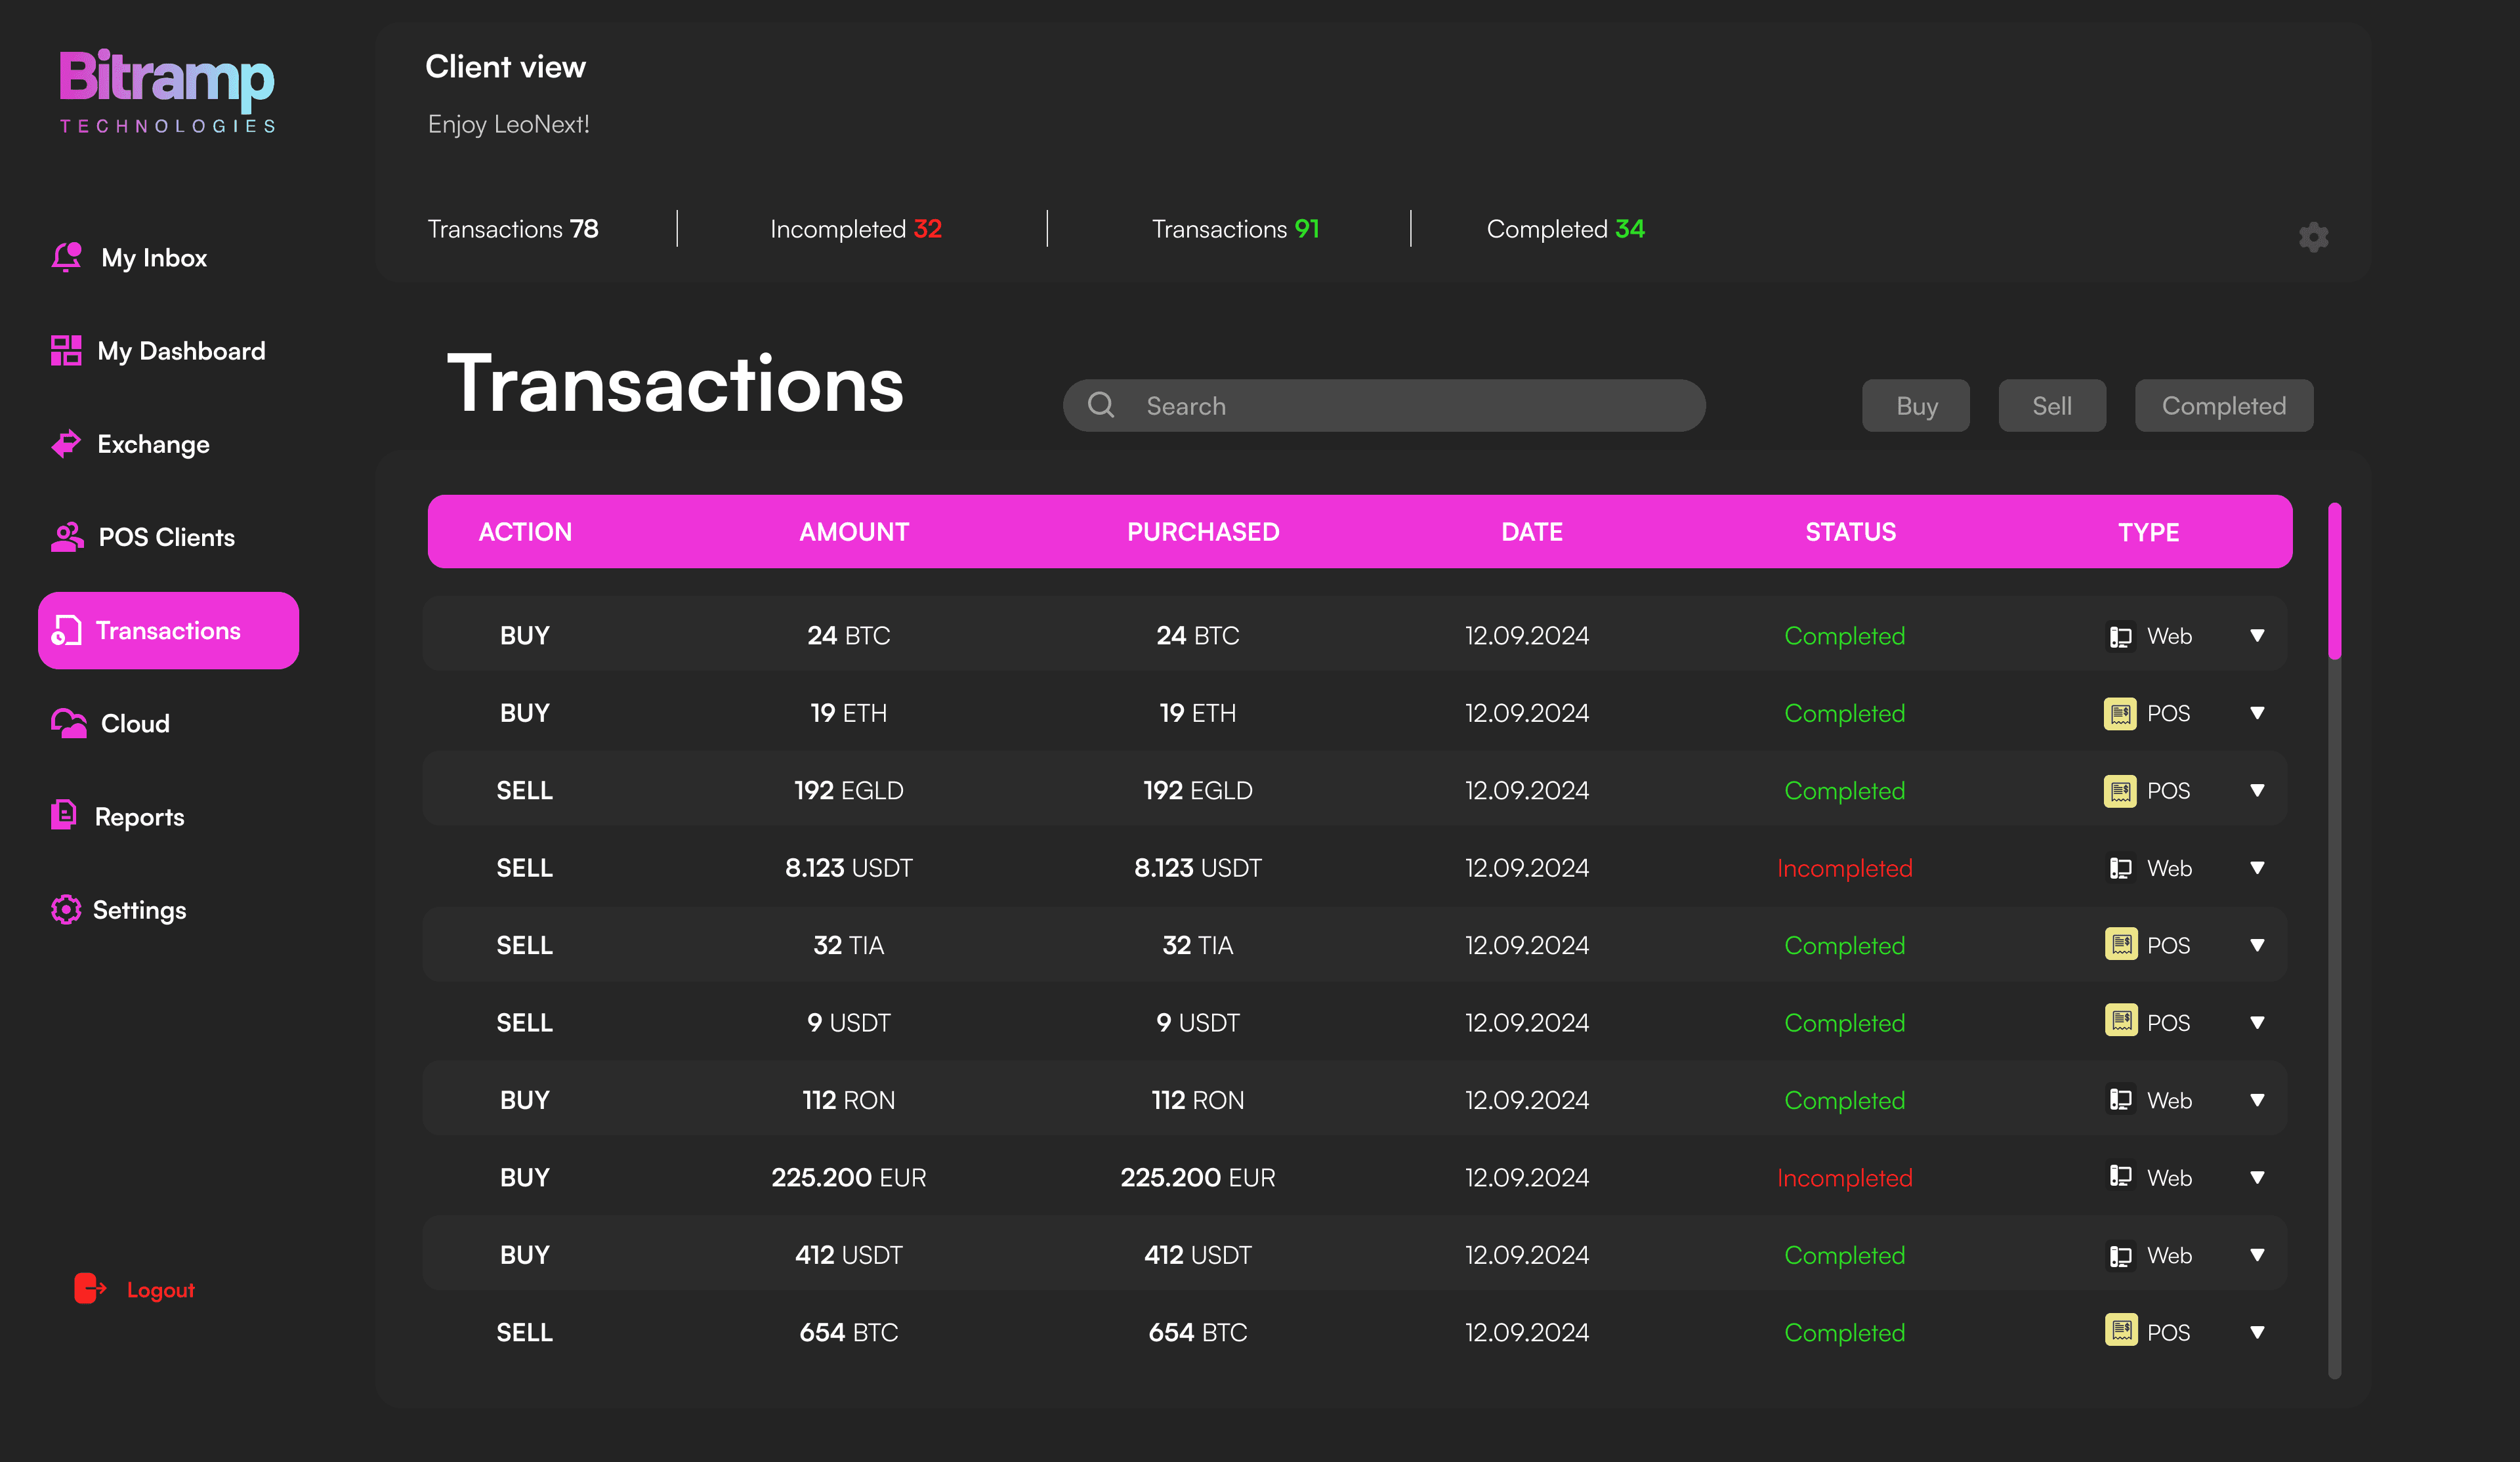Click the POS receipt icon on 19 ETH row
This screenshot has height=1462, width=2520.
[2120, 713]
